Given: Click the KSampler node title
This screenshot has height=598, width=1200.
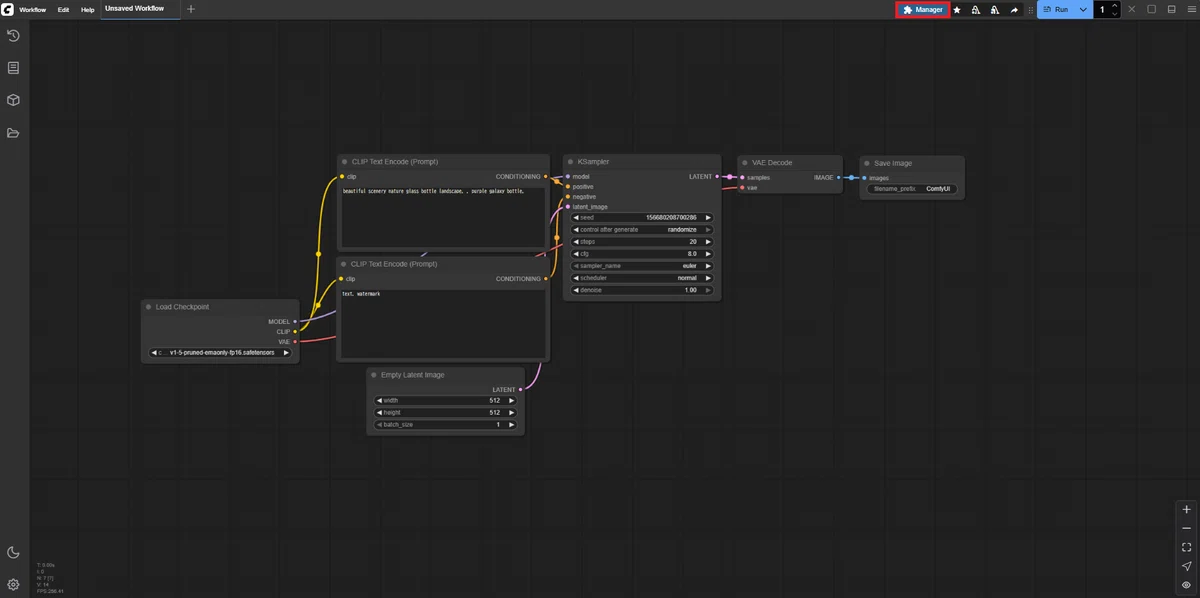Looking at the screenshot, I should (593, 161).
